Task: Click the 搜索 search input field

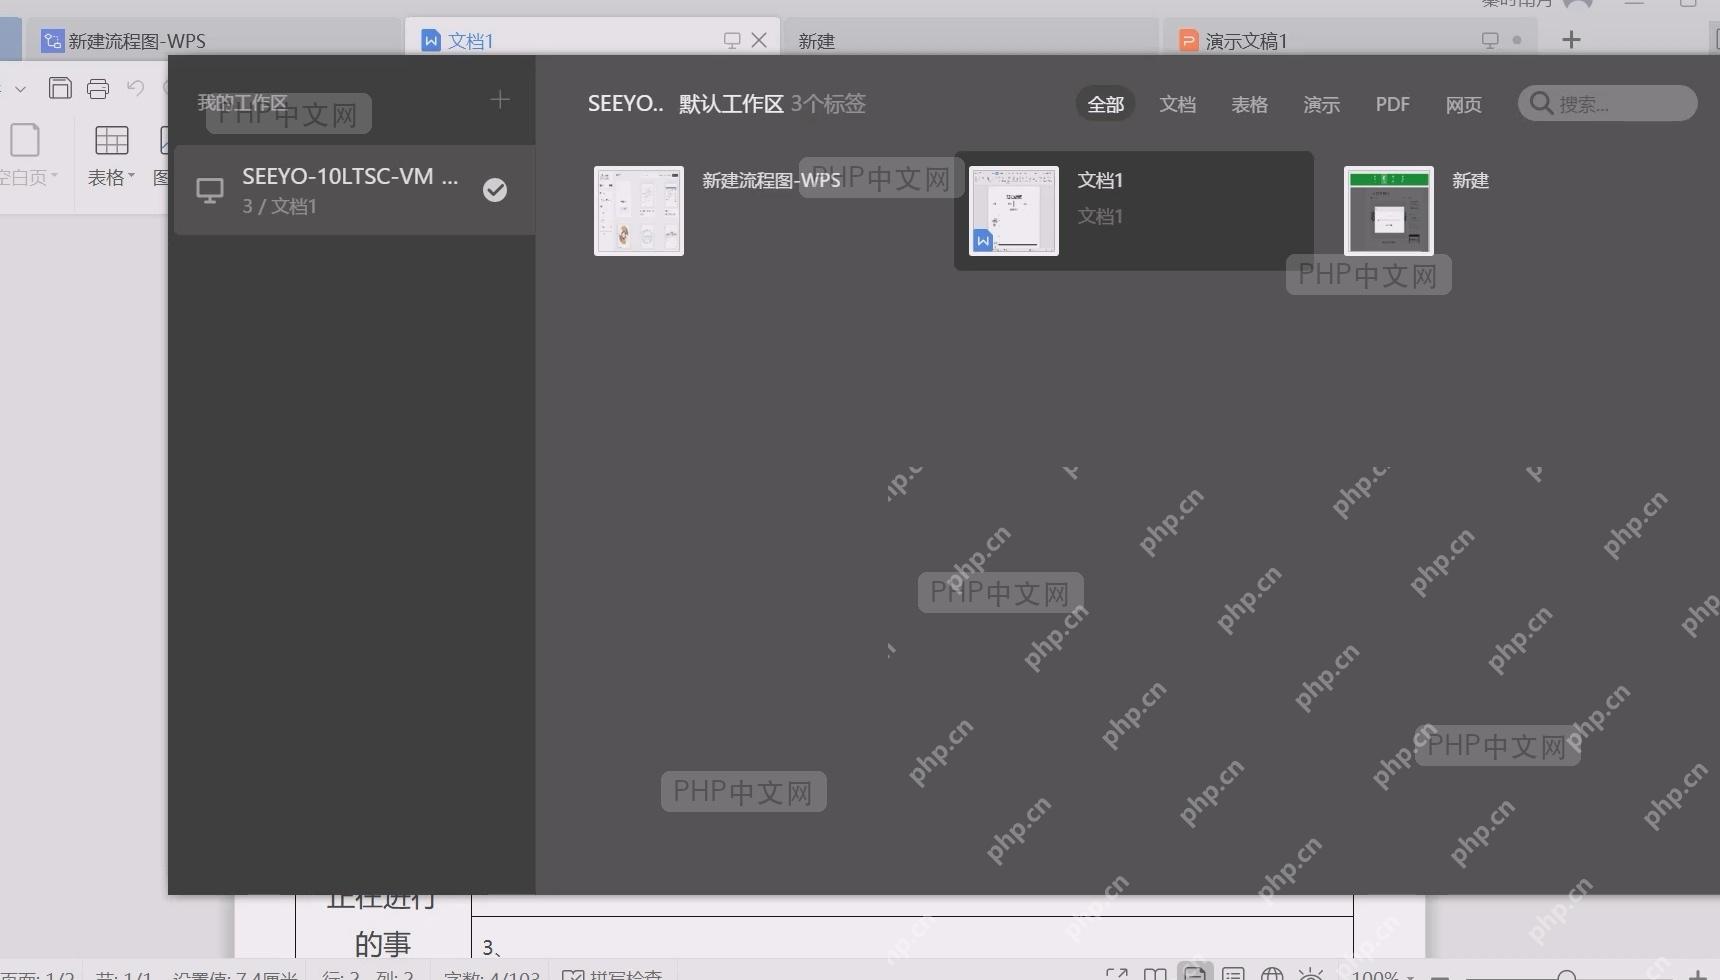Action: (x=1607, y=103)
